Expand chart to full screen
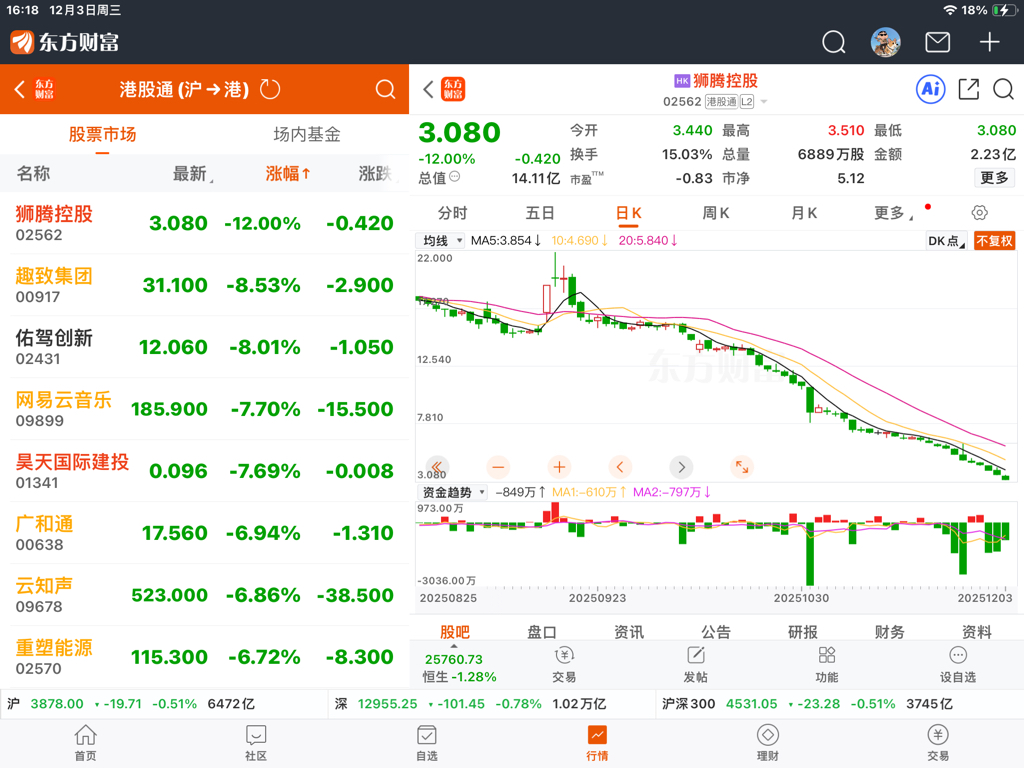 742,467
